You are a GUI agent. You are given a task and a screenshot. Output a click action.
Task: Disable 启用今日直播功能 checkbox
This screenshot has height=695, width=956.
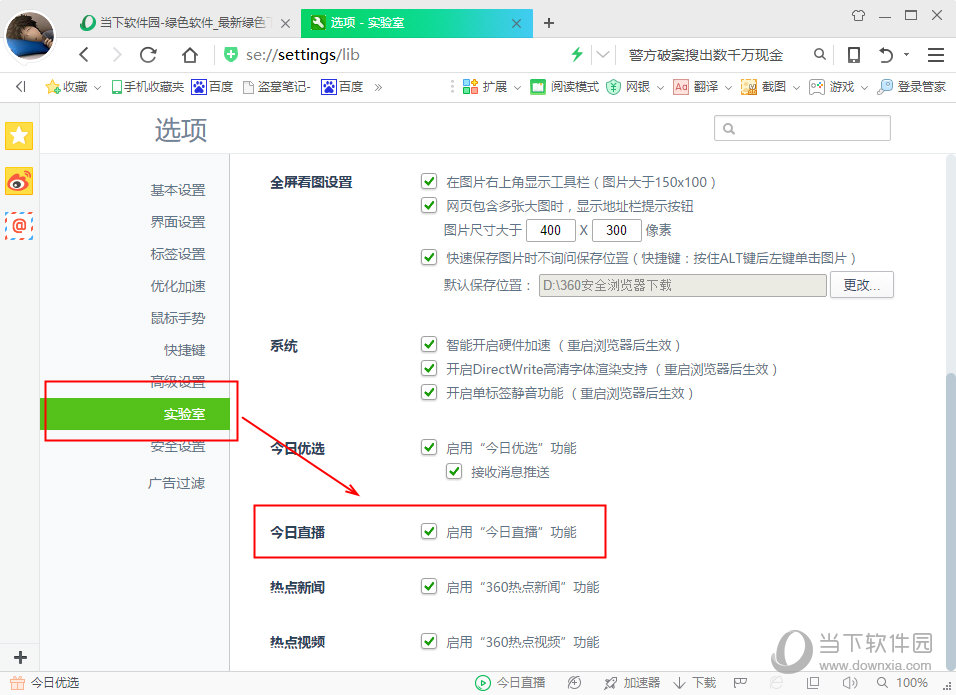pos(429,531)
